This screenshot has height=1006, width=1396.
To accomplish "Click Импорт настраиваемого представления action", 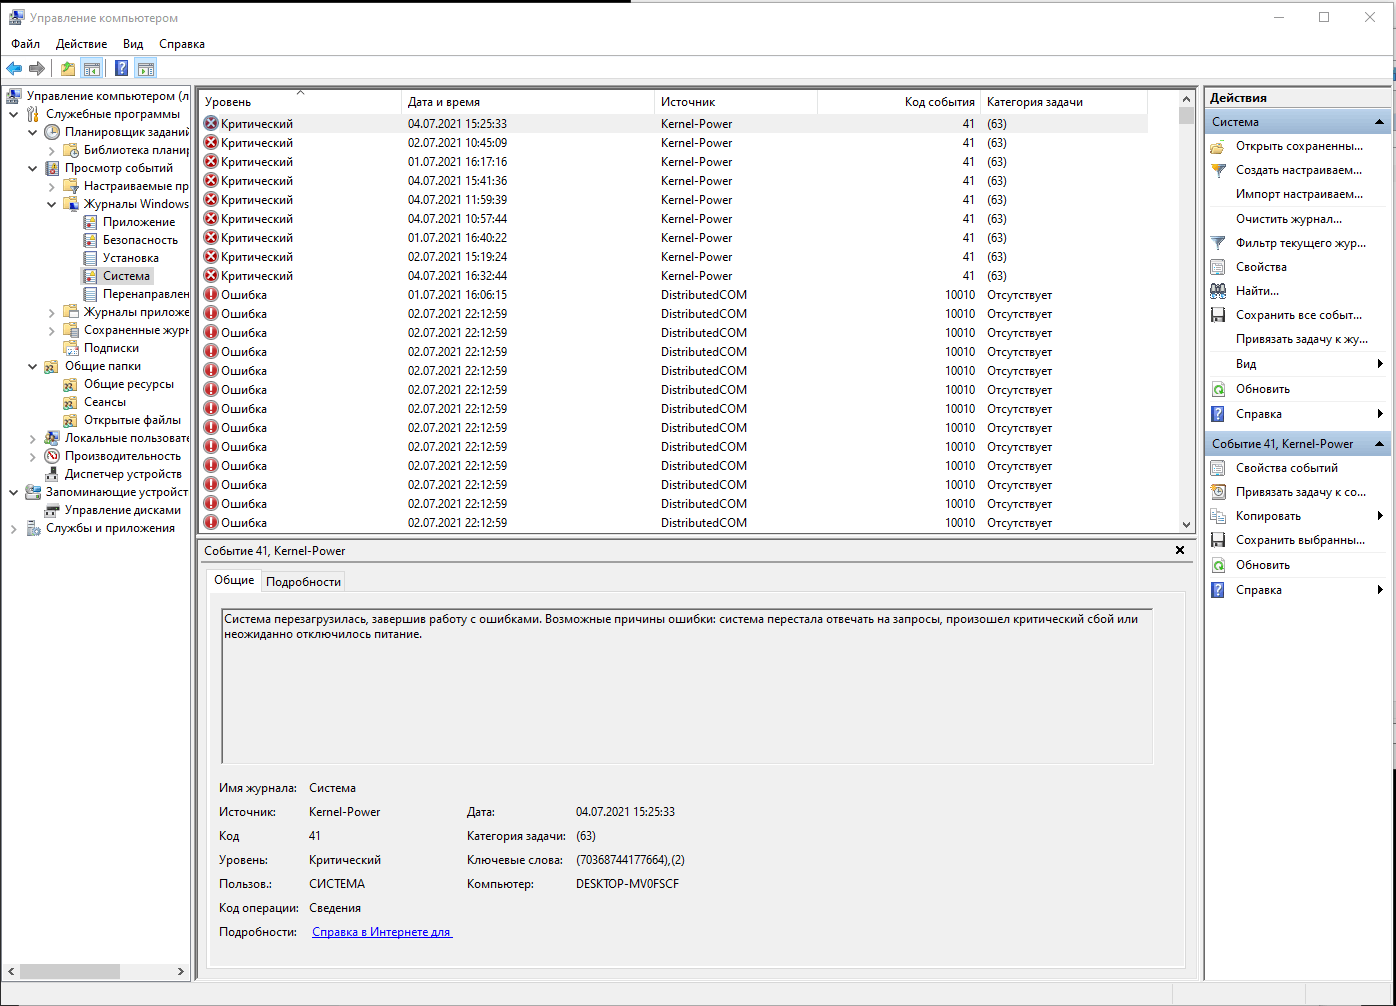I will click(1299, 194).
